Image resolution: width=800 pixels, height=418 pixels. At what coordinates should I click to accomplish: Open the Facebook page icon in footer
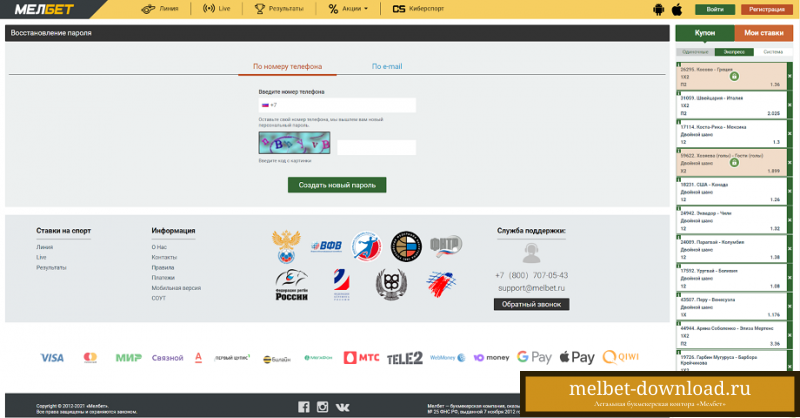pos(304,407)
